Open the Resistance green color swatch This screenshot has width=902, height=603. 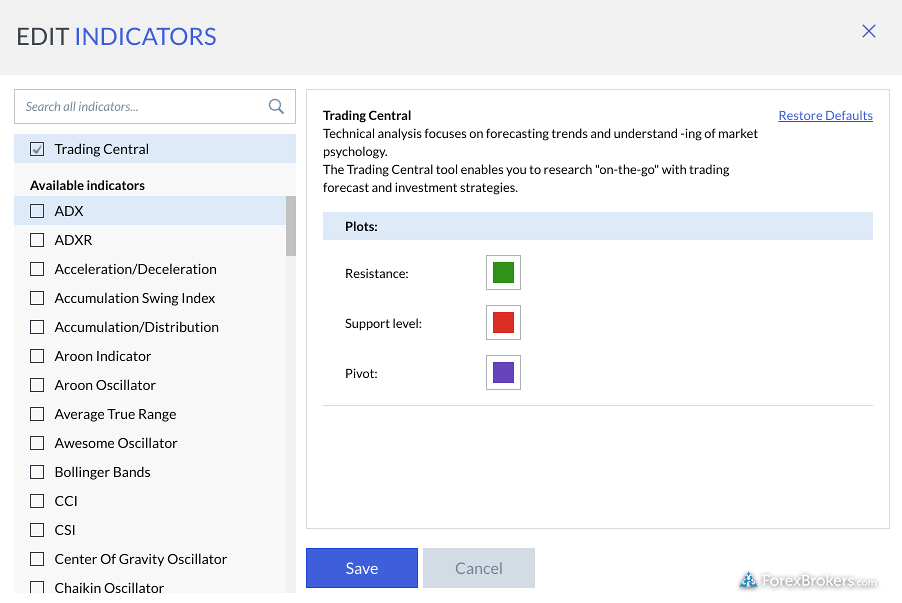pyautogui.click(x=503, y=273)
